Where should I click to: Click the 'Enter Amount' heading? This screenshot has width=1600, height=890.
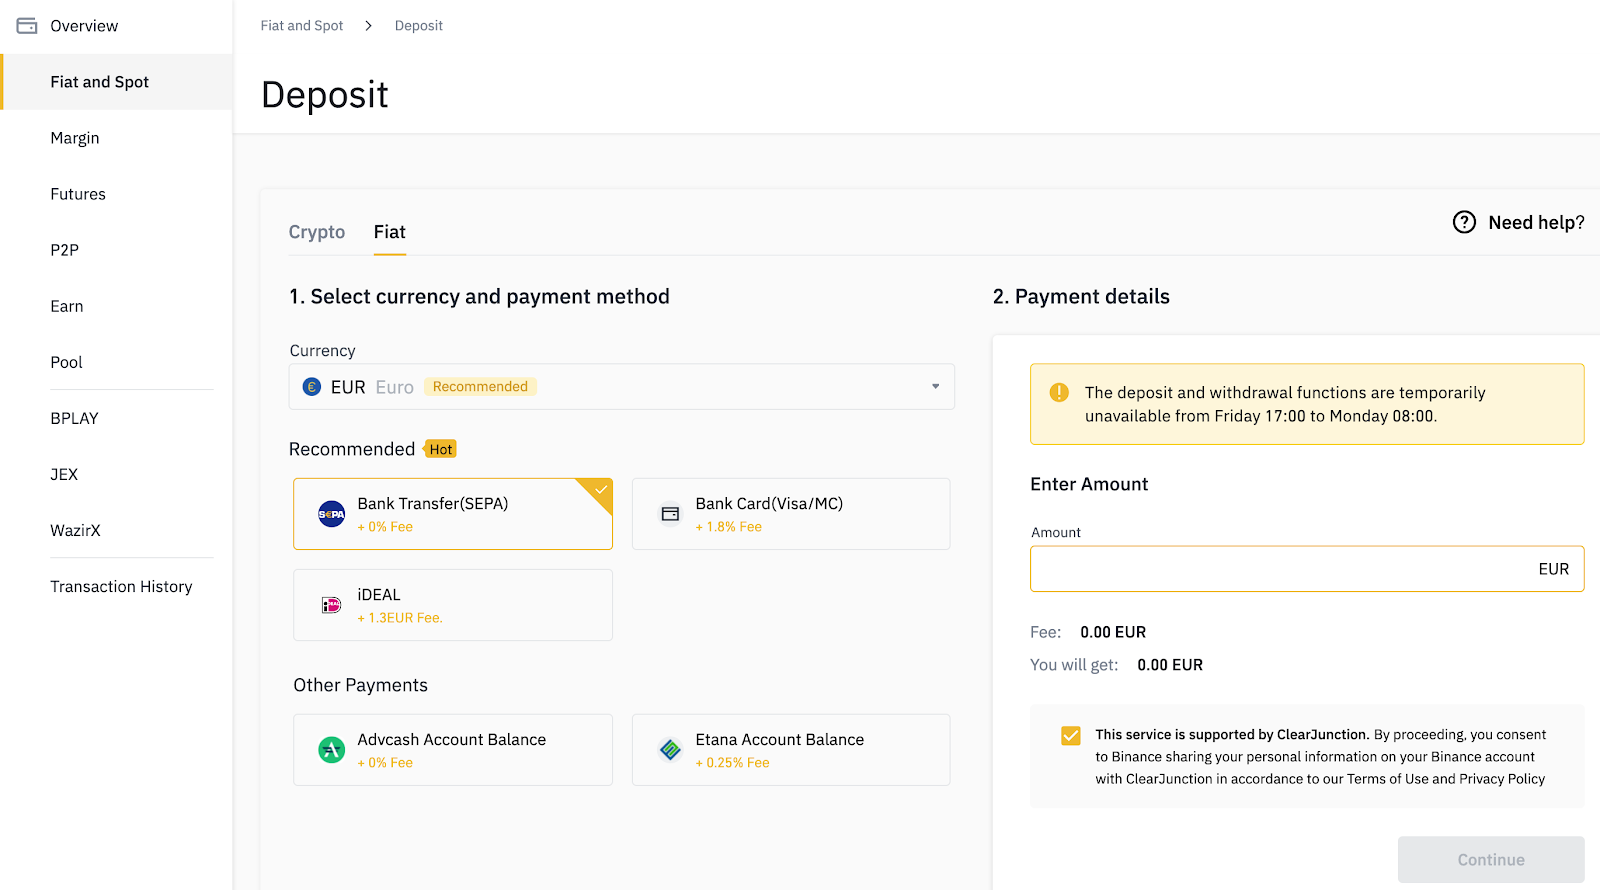point(1089,484)
